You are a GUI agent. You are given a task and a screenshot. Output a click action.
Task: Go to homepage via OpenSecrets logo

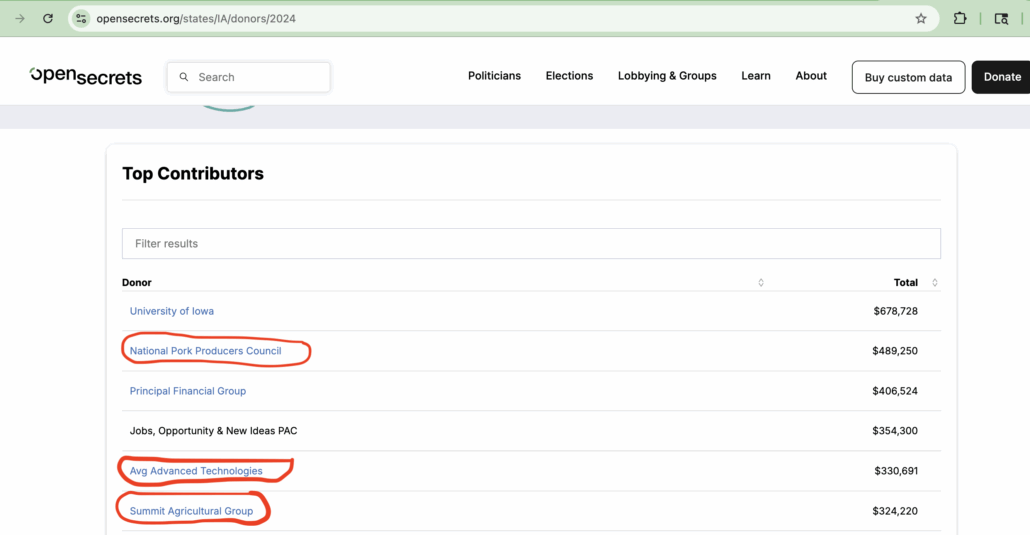click(86, 76)
